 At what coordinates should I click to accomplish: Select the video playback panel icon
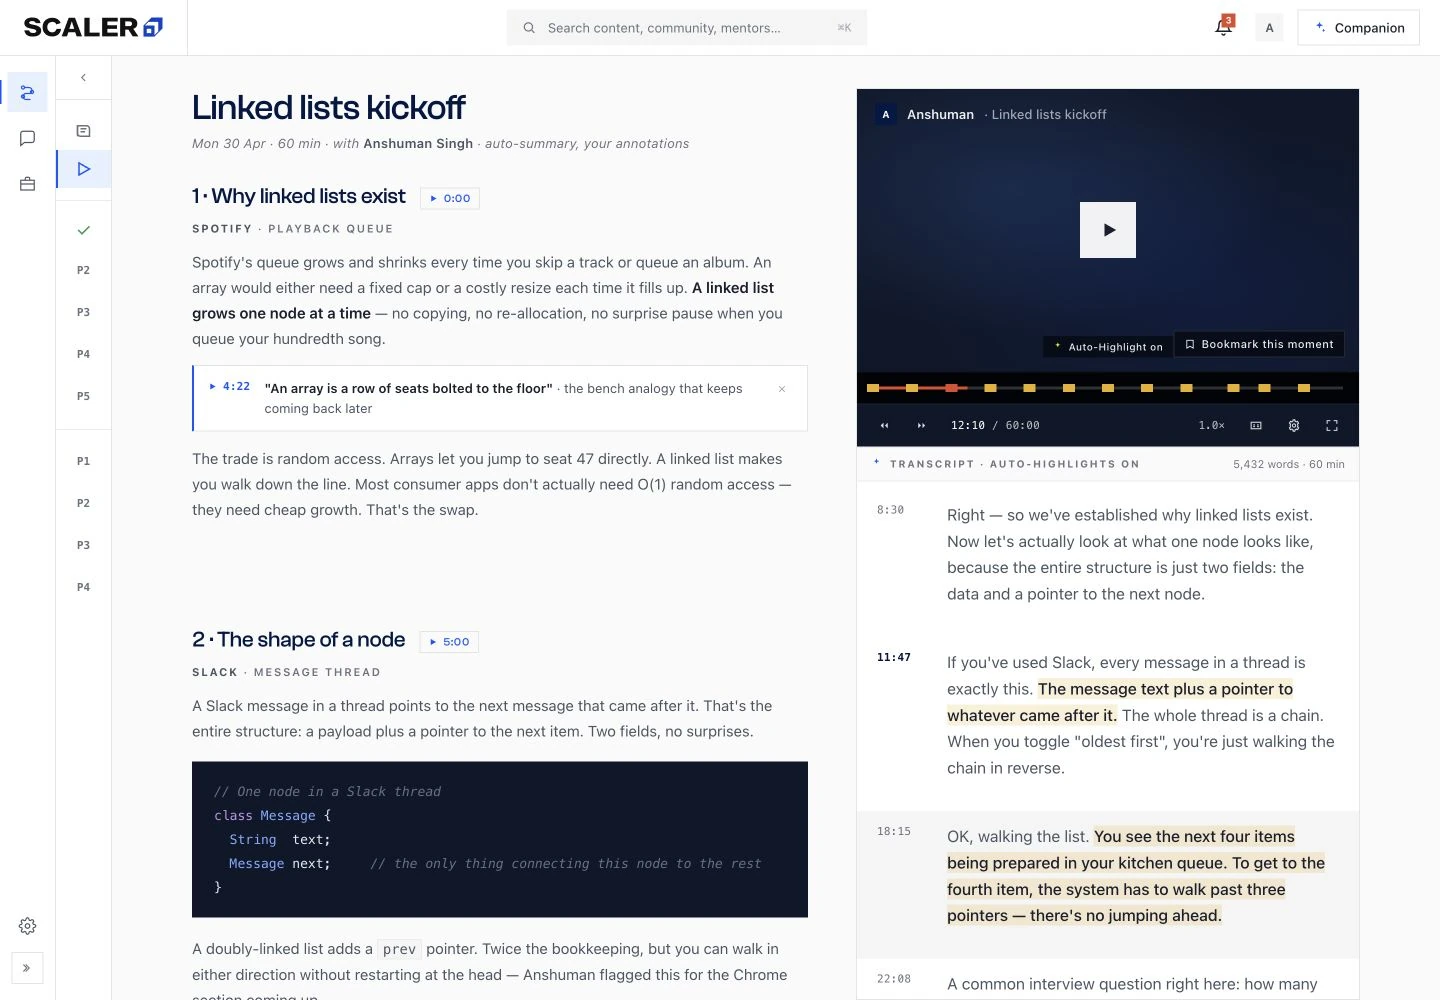(84, 169)
